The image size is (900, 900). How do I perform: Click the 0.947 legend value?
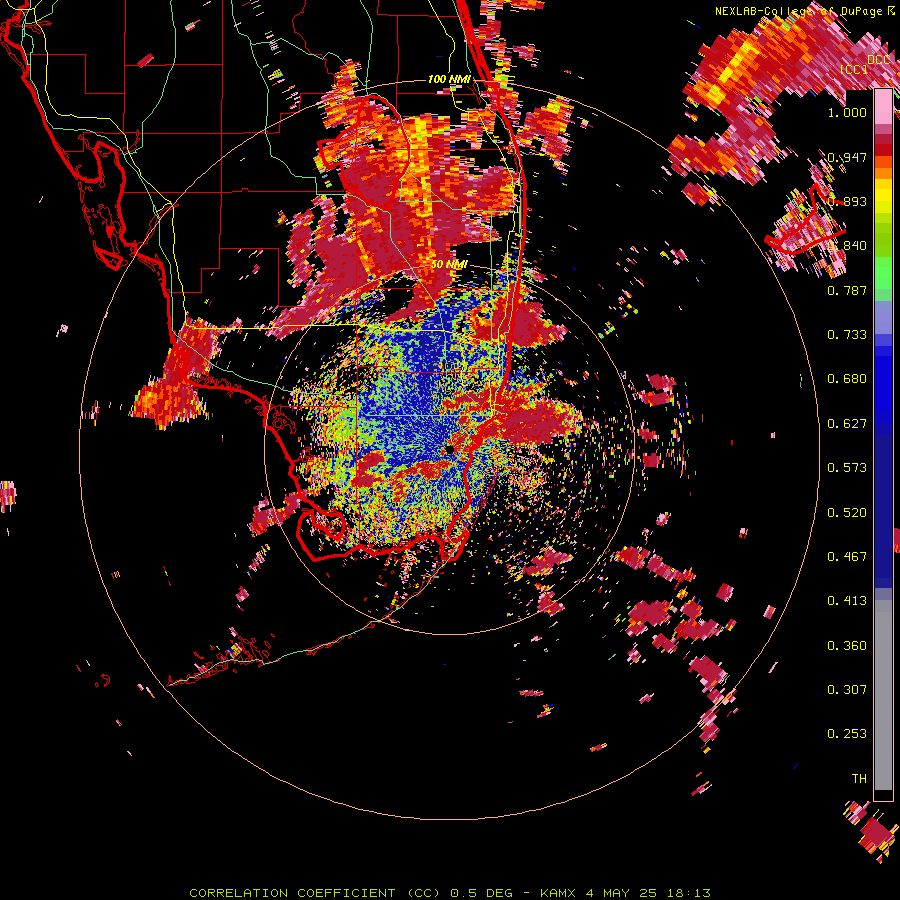(x=847, y=157)
